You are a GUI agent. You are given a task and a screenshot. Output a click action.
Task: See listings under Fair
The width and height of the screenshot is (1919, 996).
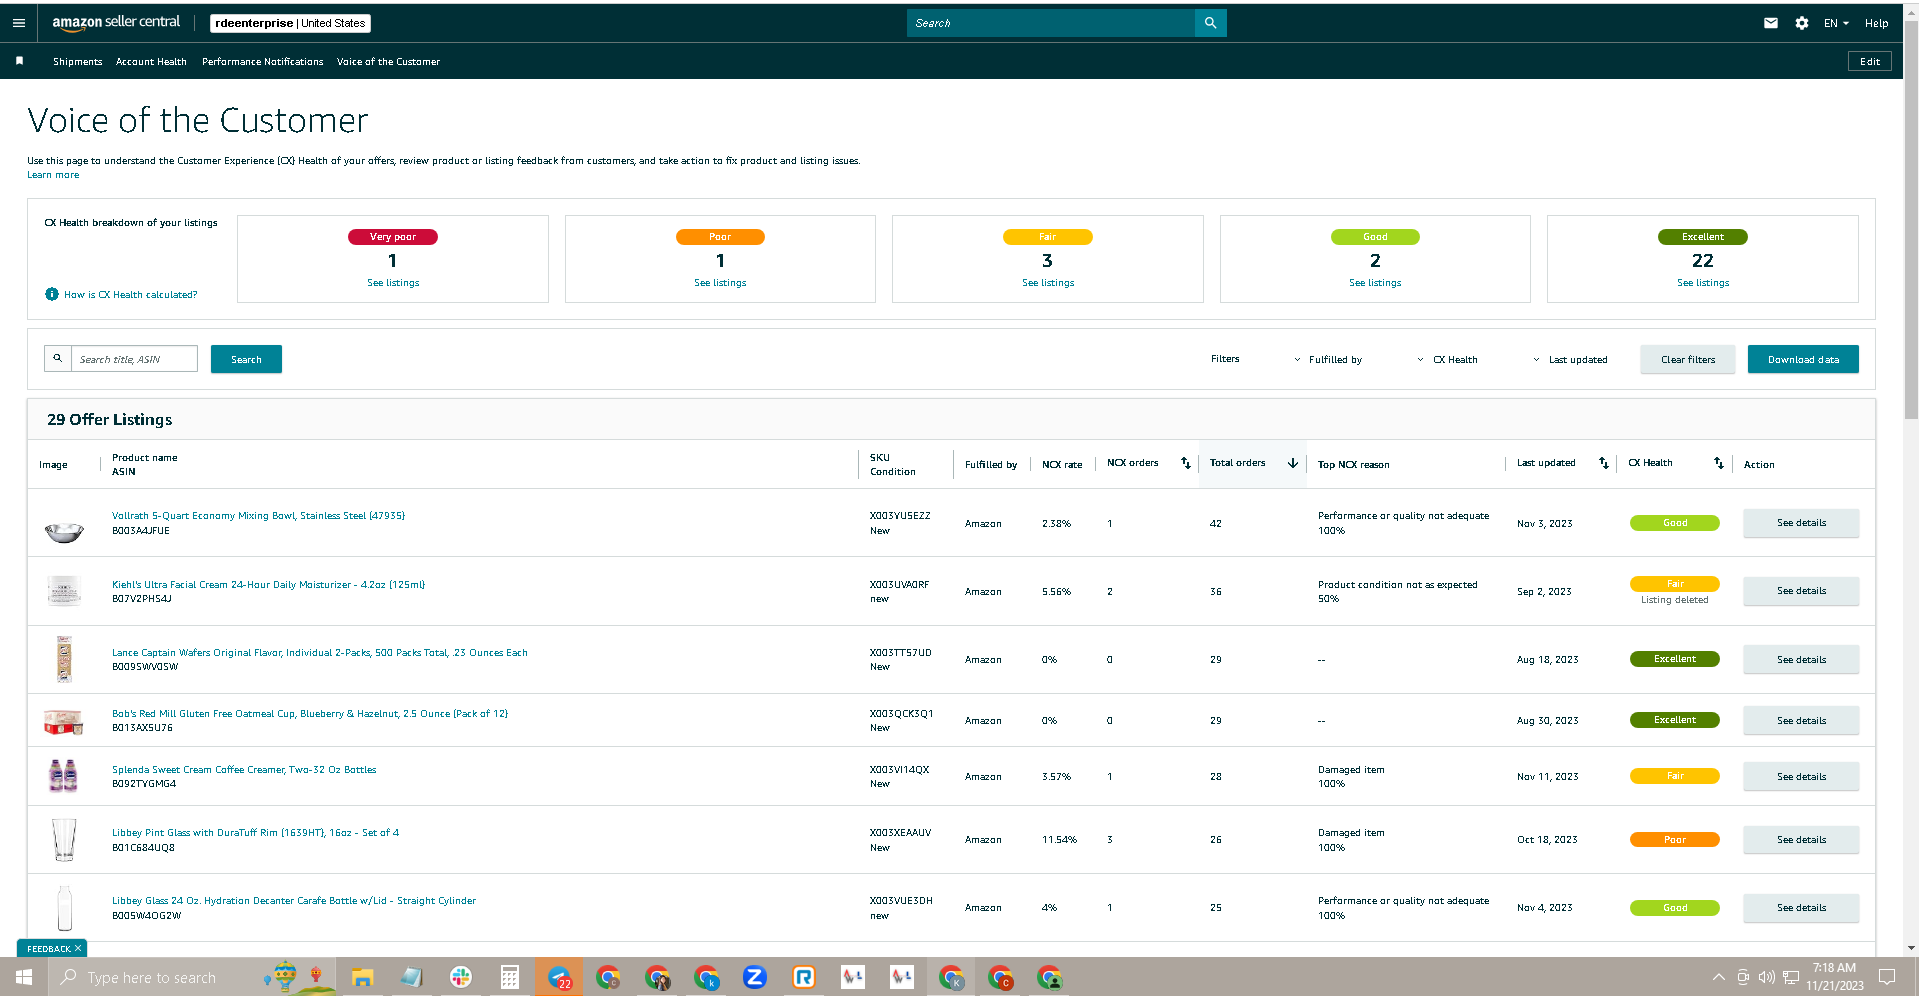[1048, 283]
